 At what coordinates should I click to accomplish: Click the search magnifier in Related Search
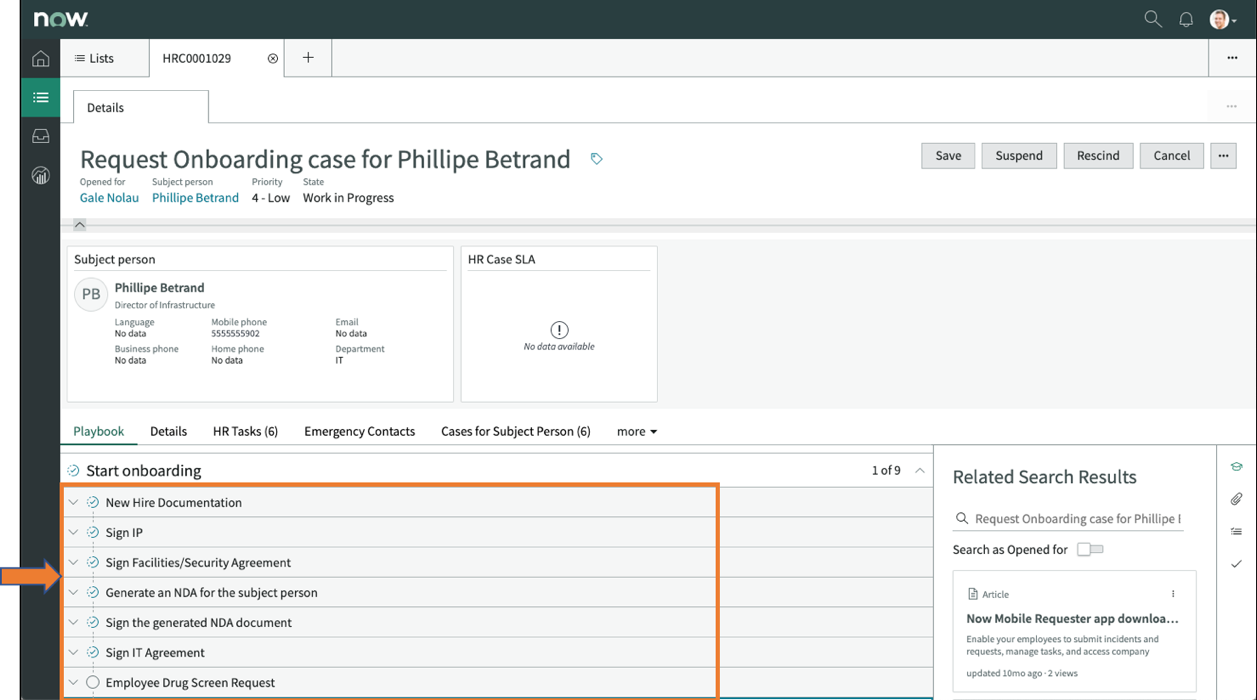[962, 519]
